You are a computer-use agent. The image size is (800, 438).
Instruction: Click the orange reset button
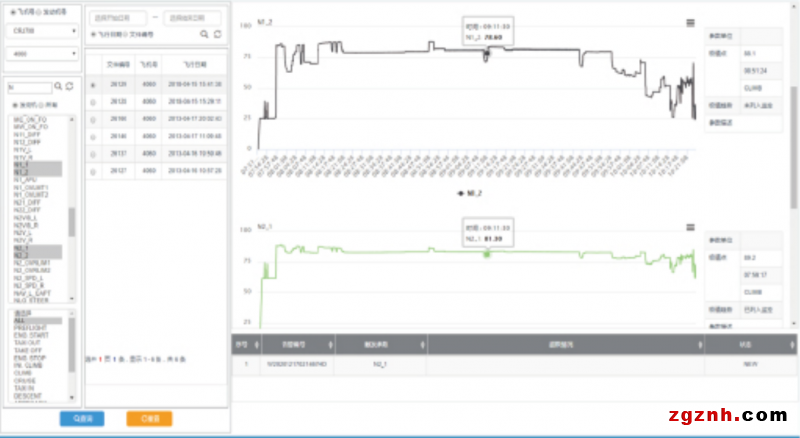click(x=149, y=418)
